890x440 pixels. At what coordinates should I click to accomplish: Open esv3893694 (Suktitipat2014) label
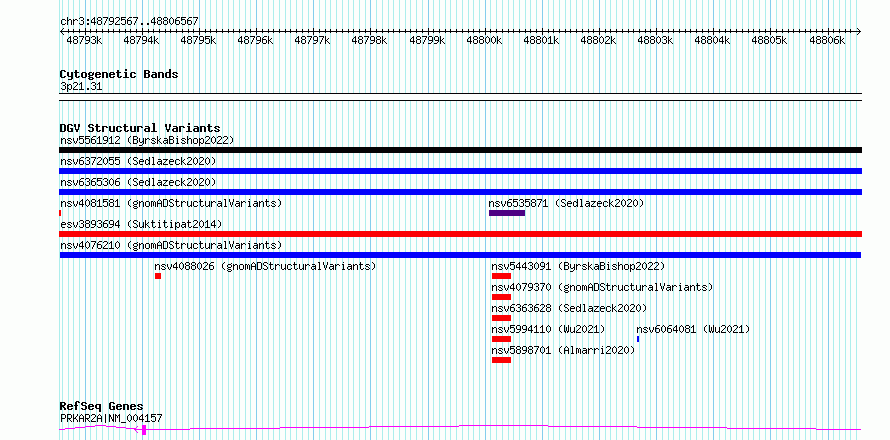pyautogui.click(x=141, y=224)
